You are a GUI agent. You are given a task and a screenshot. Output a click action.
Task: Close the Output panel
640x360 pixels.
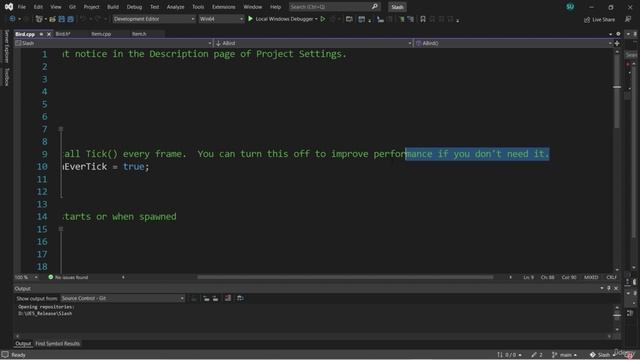pyautogui.click(x=616, y=289)
